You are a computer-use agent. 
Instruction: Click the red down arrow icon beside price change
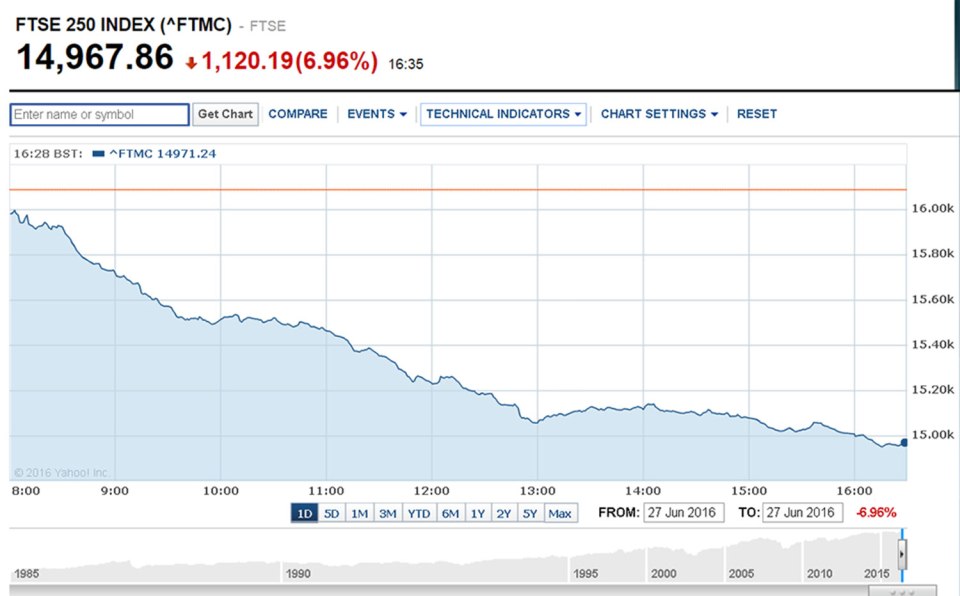[x=191, y=62]
